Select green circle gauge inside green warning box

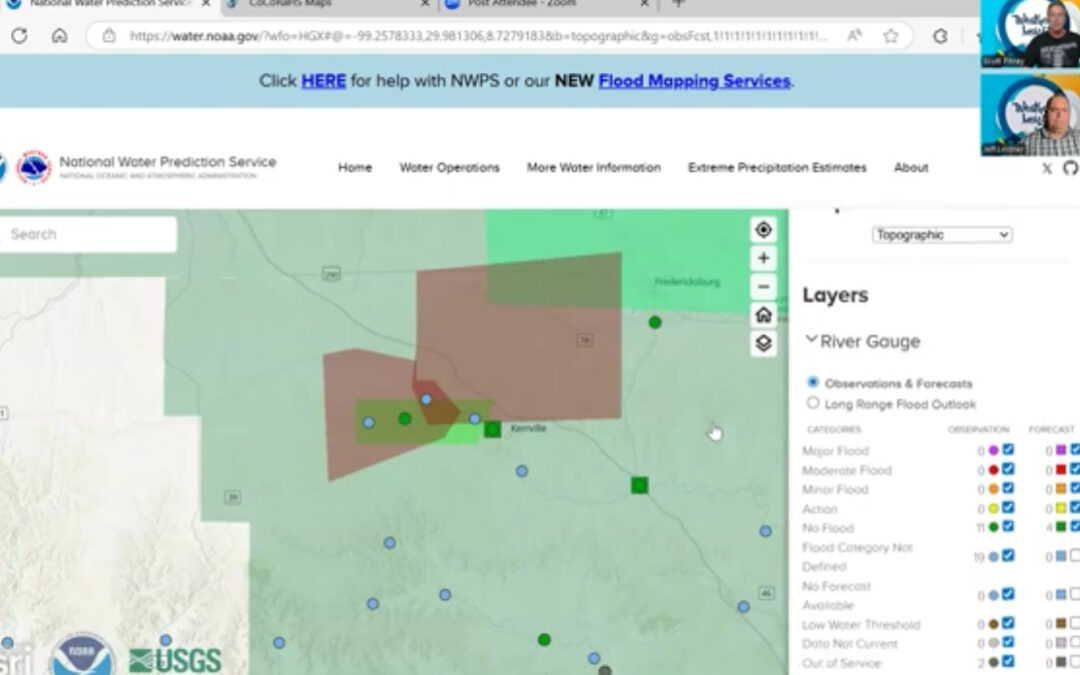pos(404,418)
